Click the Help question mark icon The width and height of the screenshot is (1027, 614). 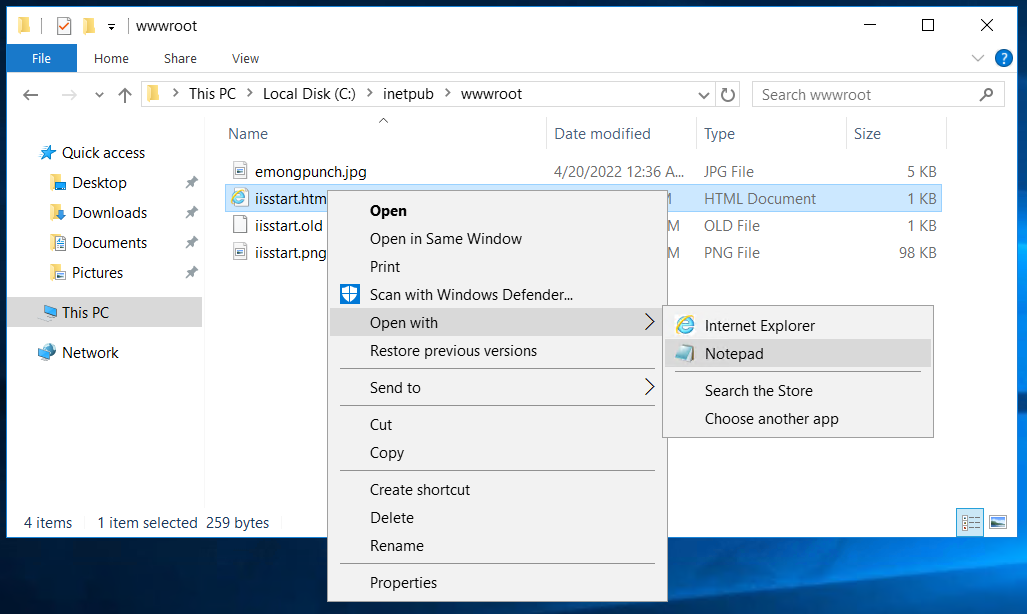1003,58
